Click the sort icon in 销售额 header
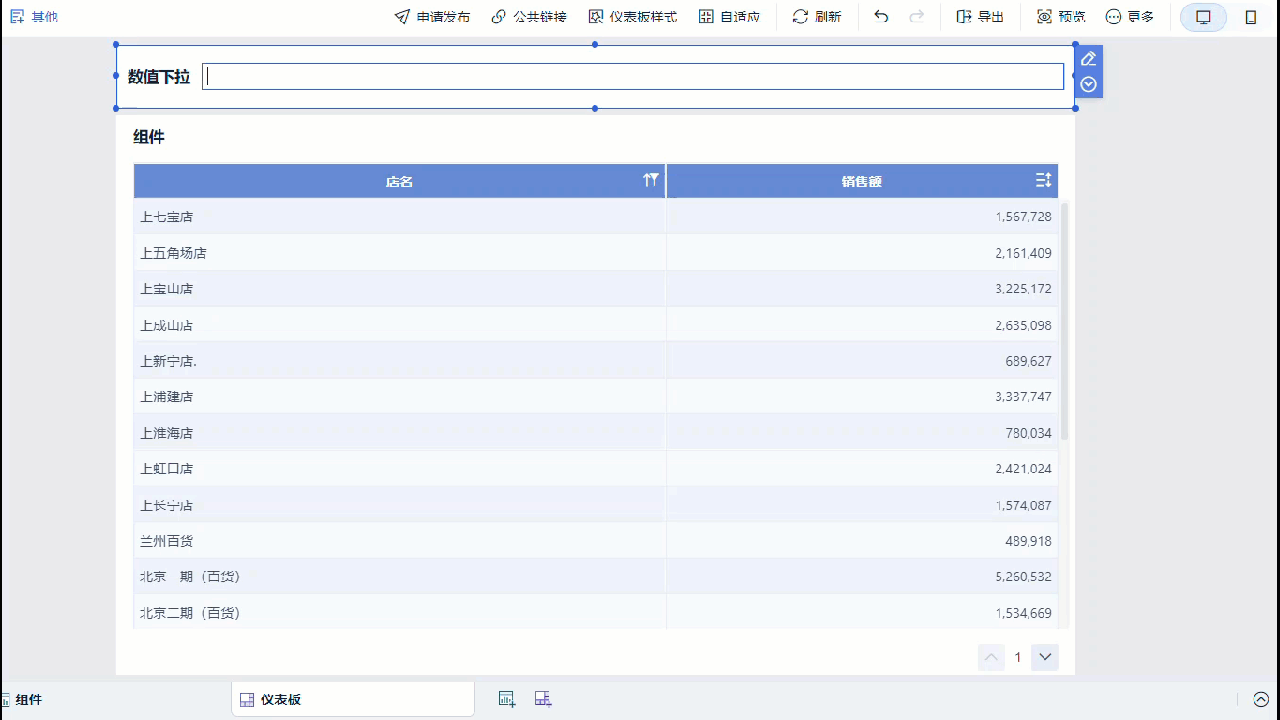This screenshot has height=720, width=1280. click(x=1043, y=180)
